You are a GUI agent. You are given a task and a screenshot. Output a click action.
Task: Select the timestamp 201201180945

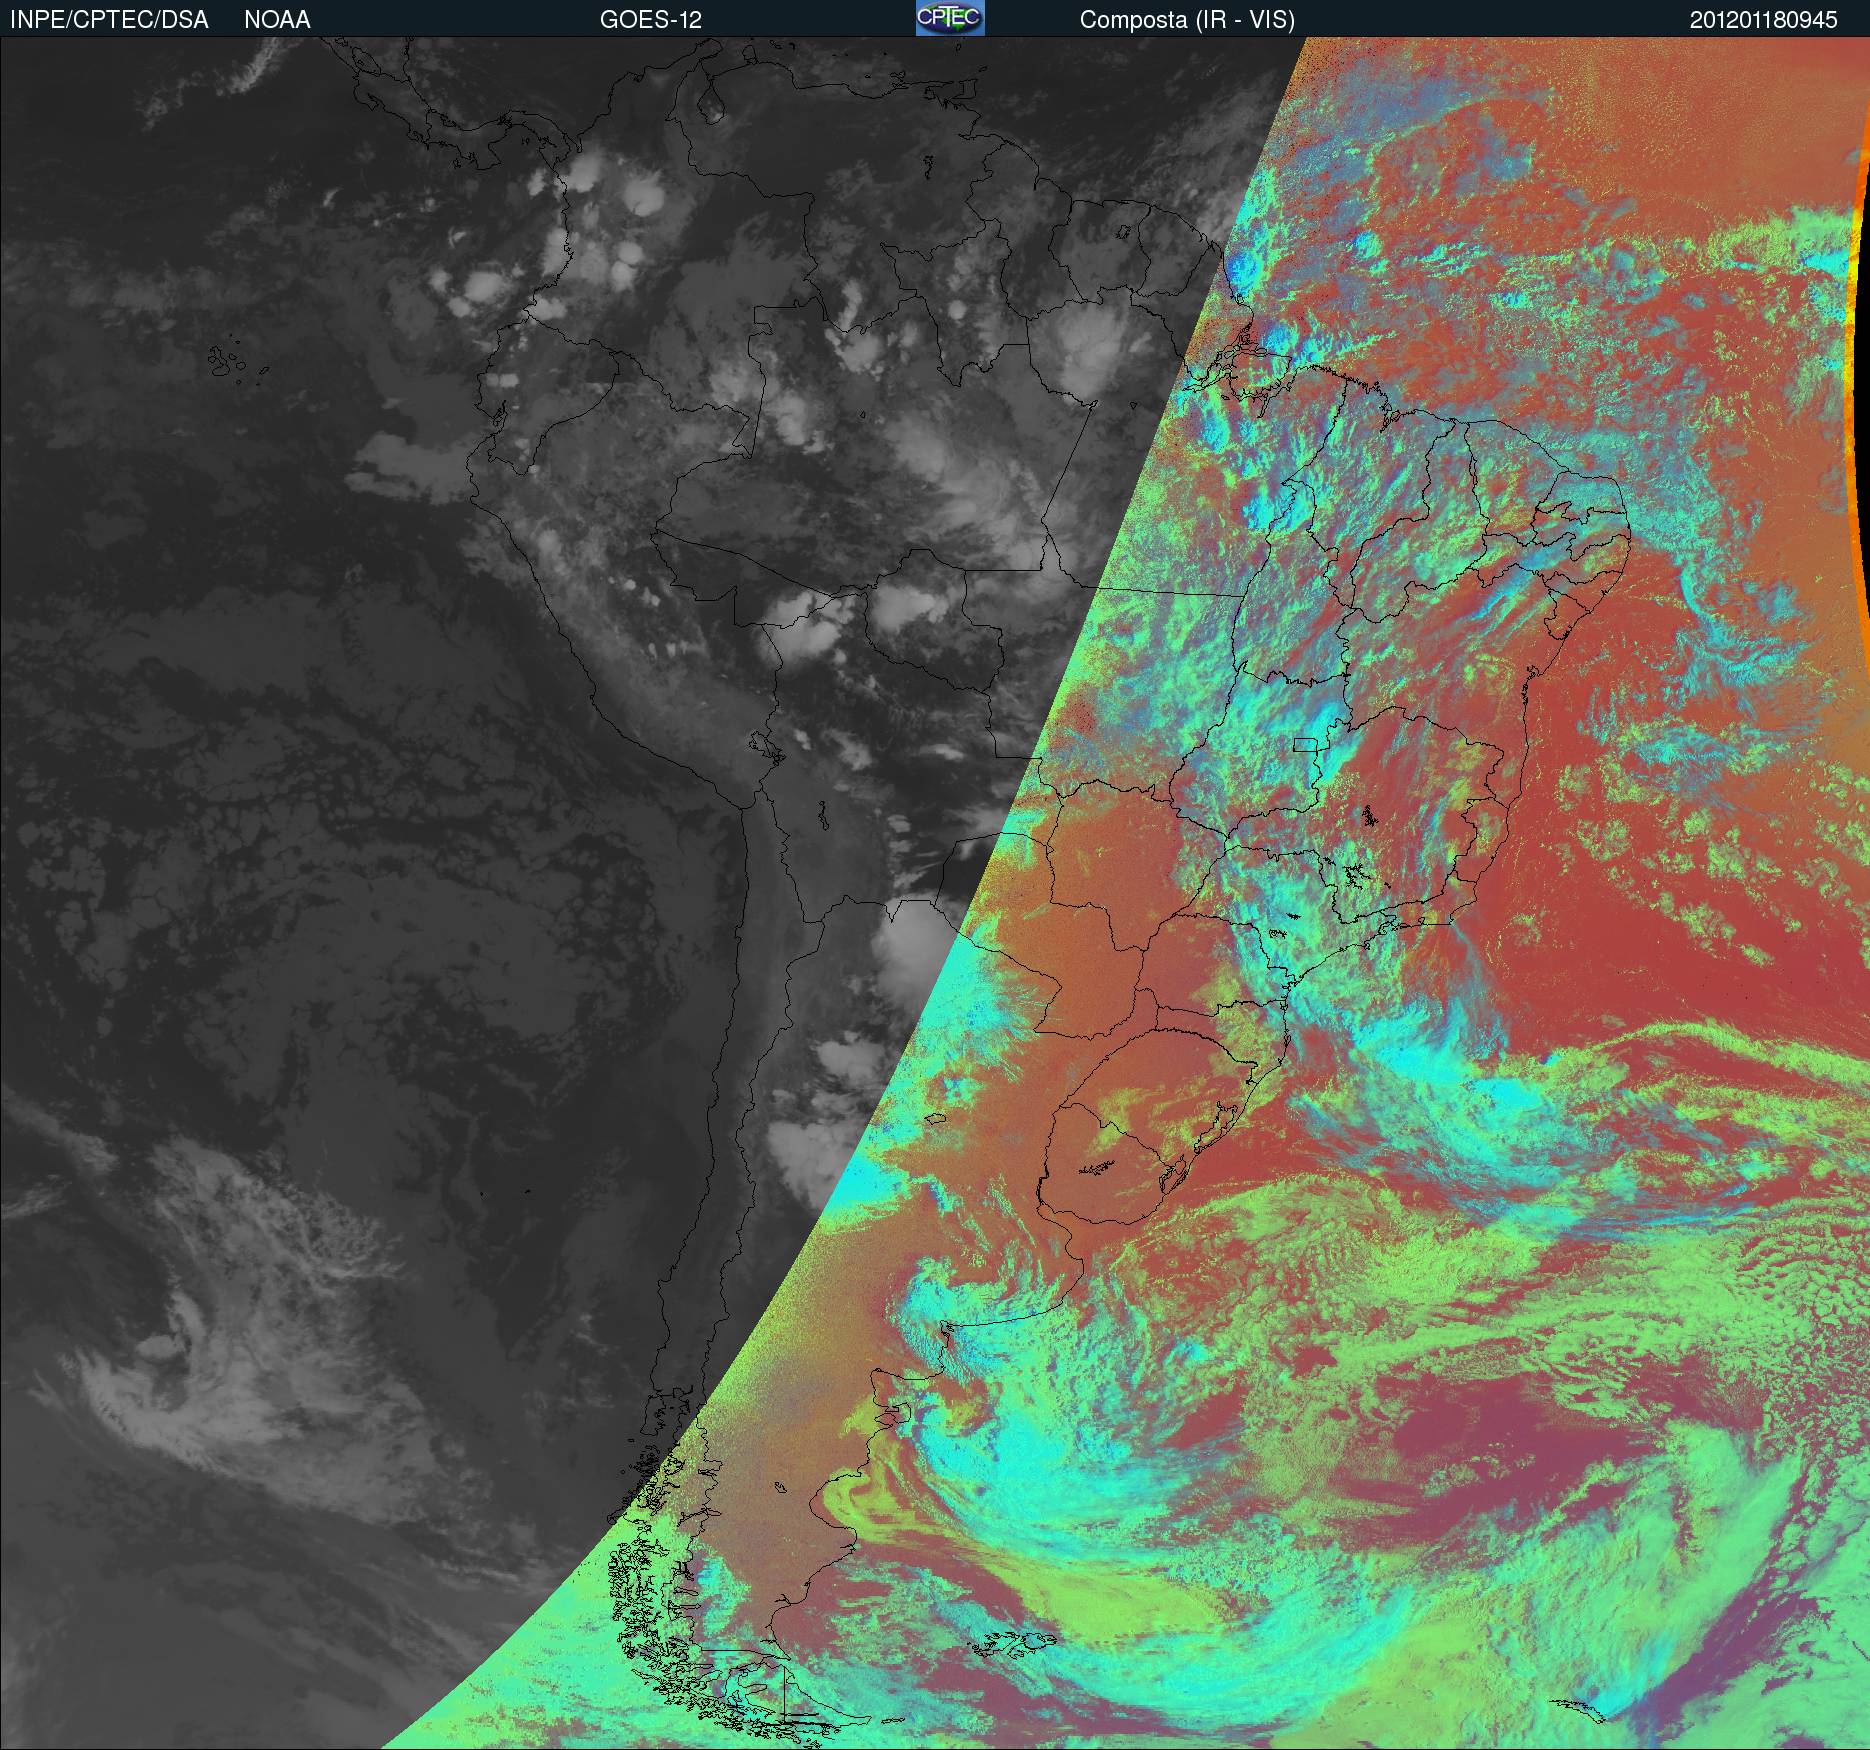(x=1764, y=20)
